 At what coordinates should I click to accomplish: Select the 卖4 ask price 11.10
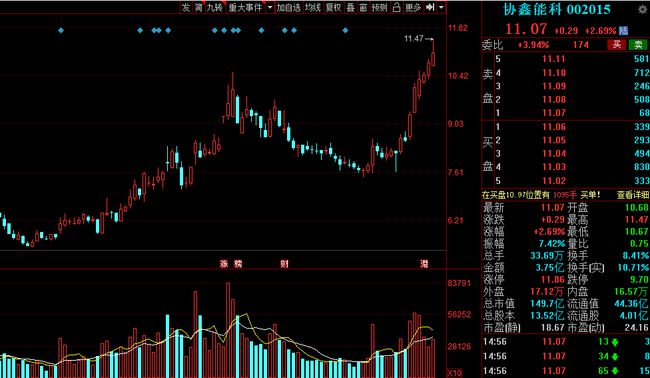pyautogui.click(x=554, y=73)
